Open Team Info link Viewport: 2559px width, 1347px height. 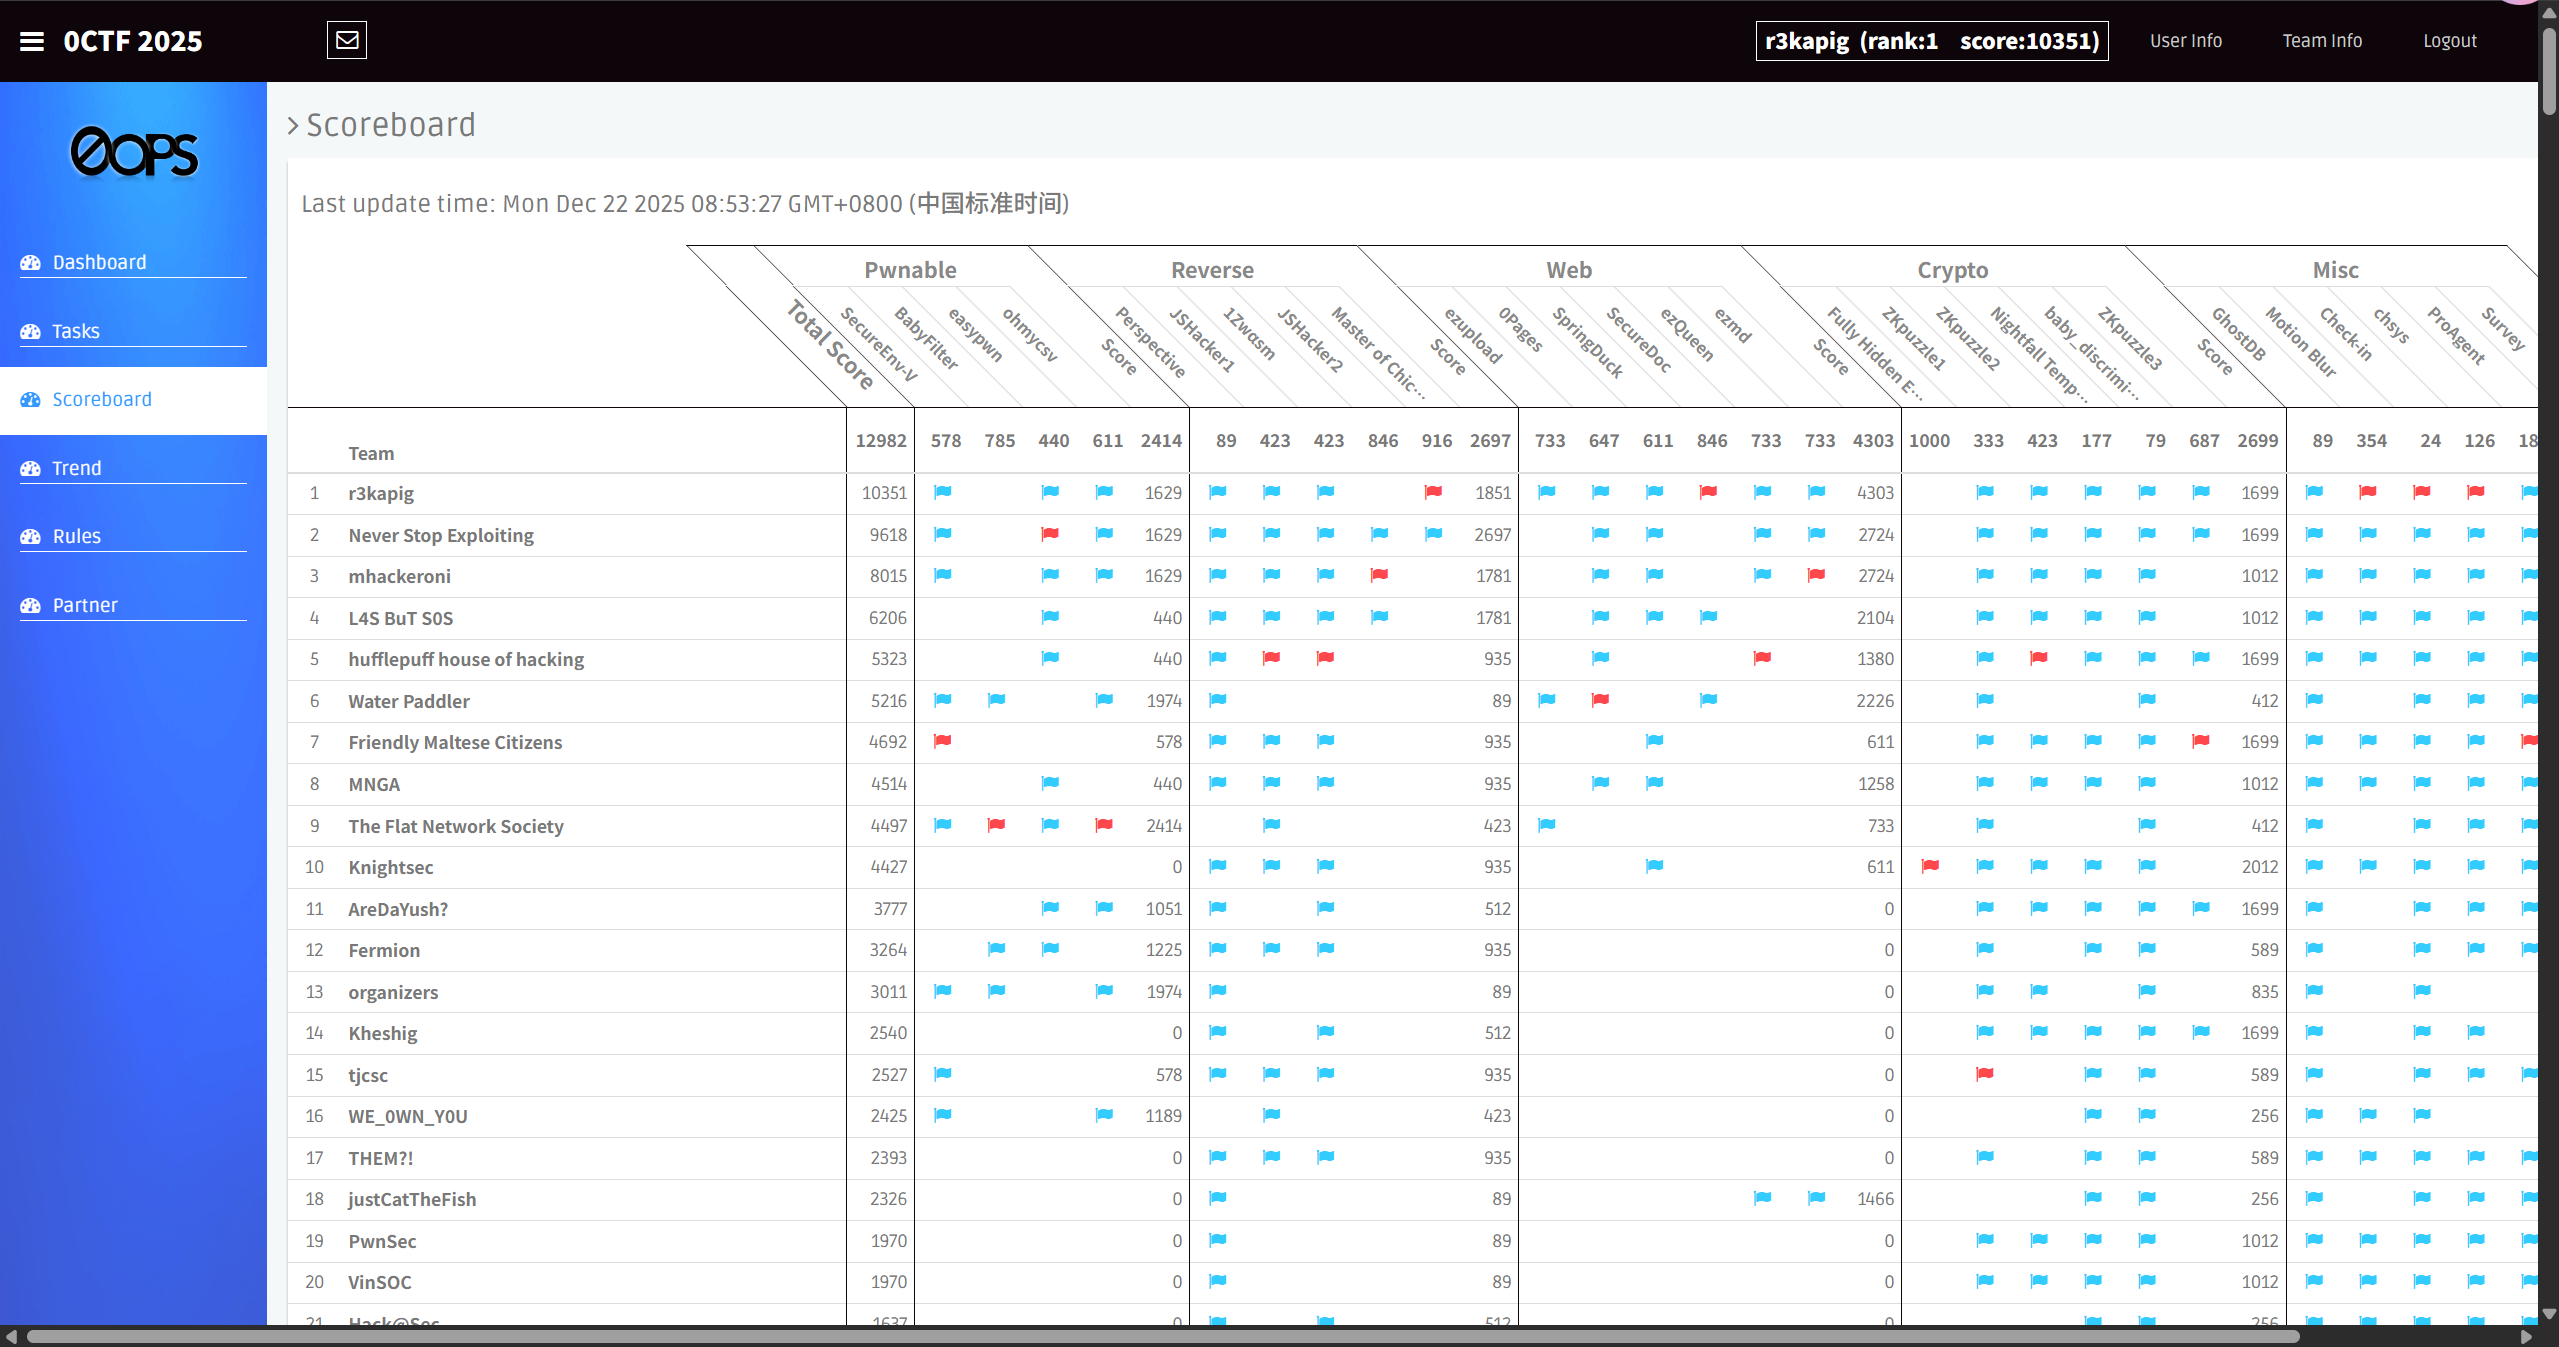[2322, 41]
